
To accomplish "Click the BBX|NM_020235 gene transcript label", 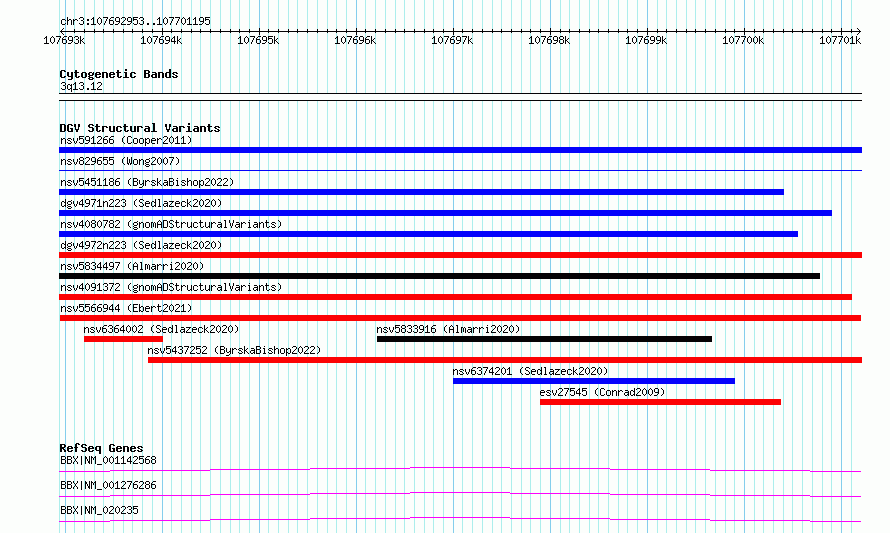I will click(99, 510).
